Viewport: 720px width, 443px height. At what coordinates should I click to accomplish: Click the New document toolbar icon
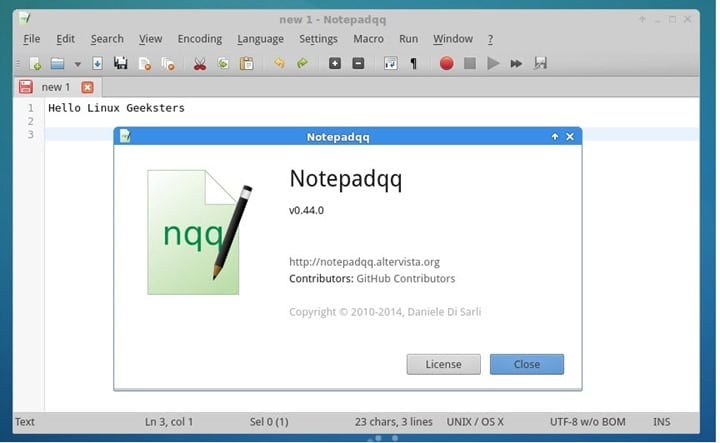(x=35, y=63)
